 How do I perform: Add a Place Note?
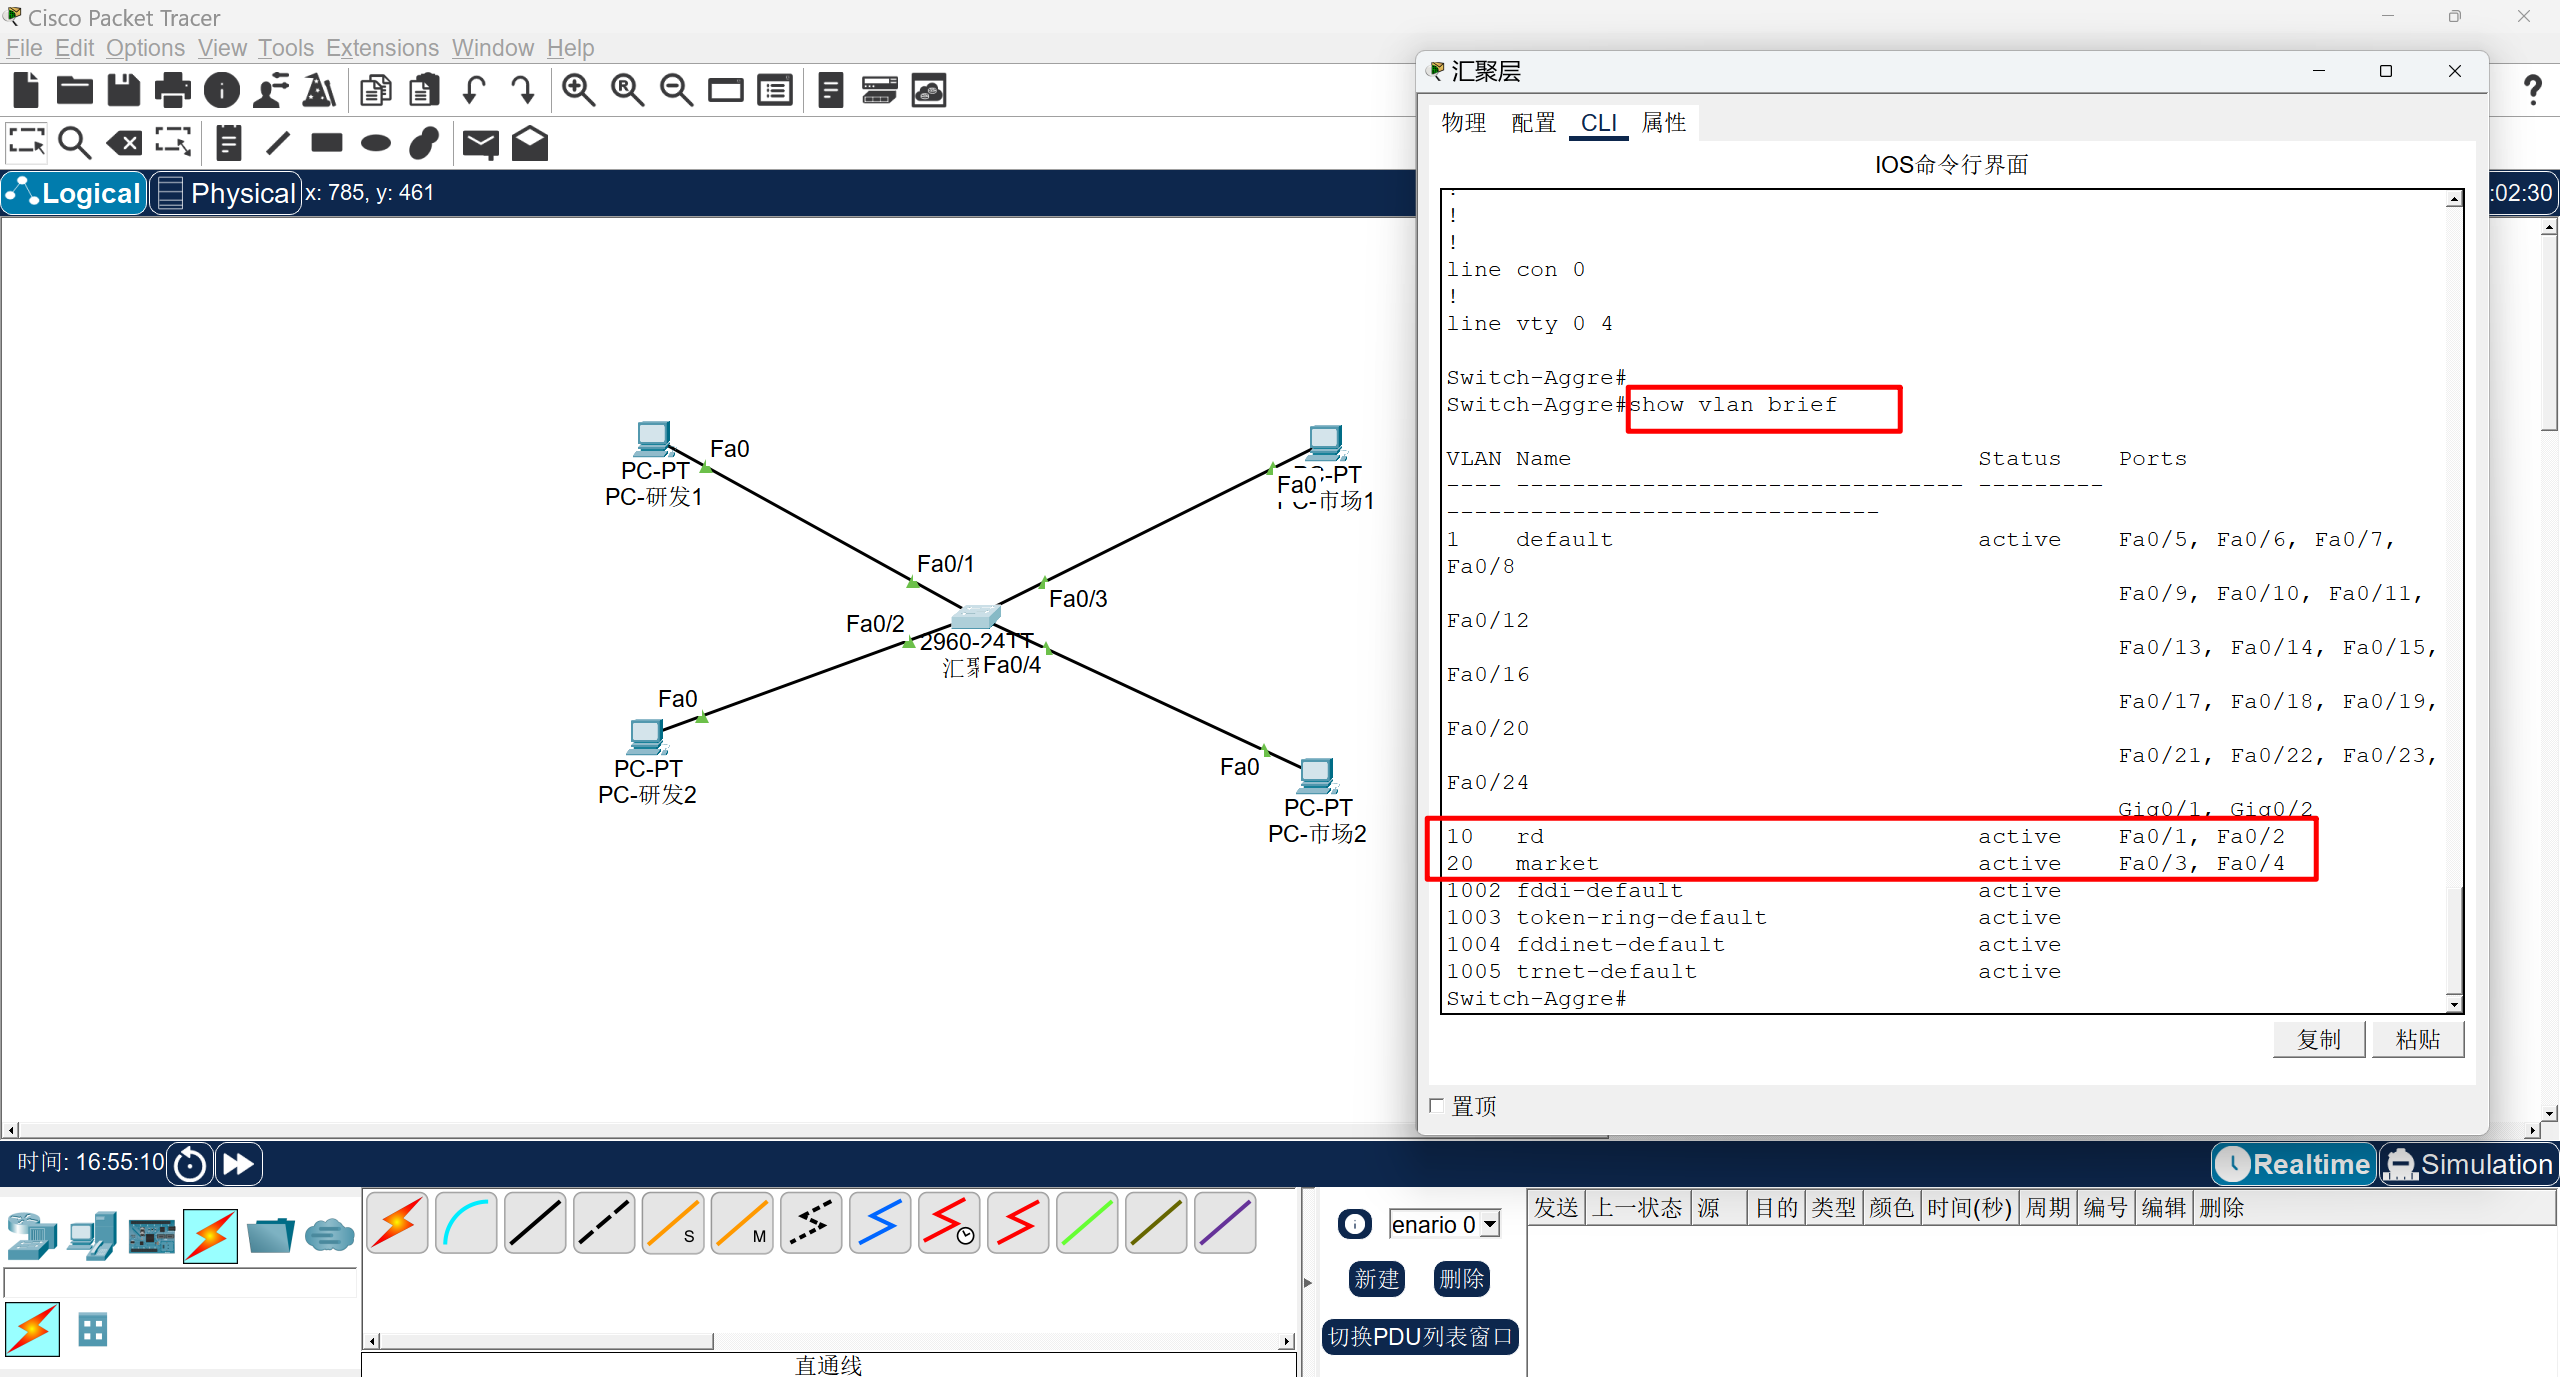229,143
